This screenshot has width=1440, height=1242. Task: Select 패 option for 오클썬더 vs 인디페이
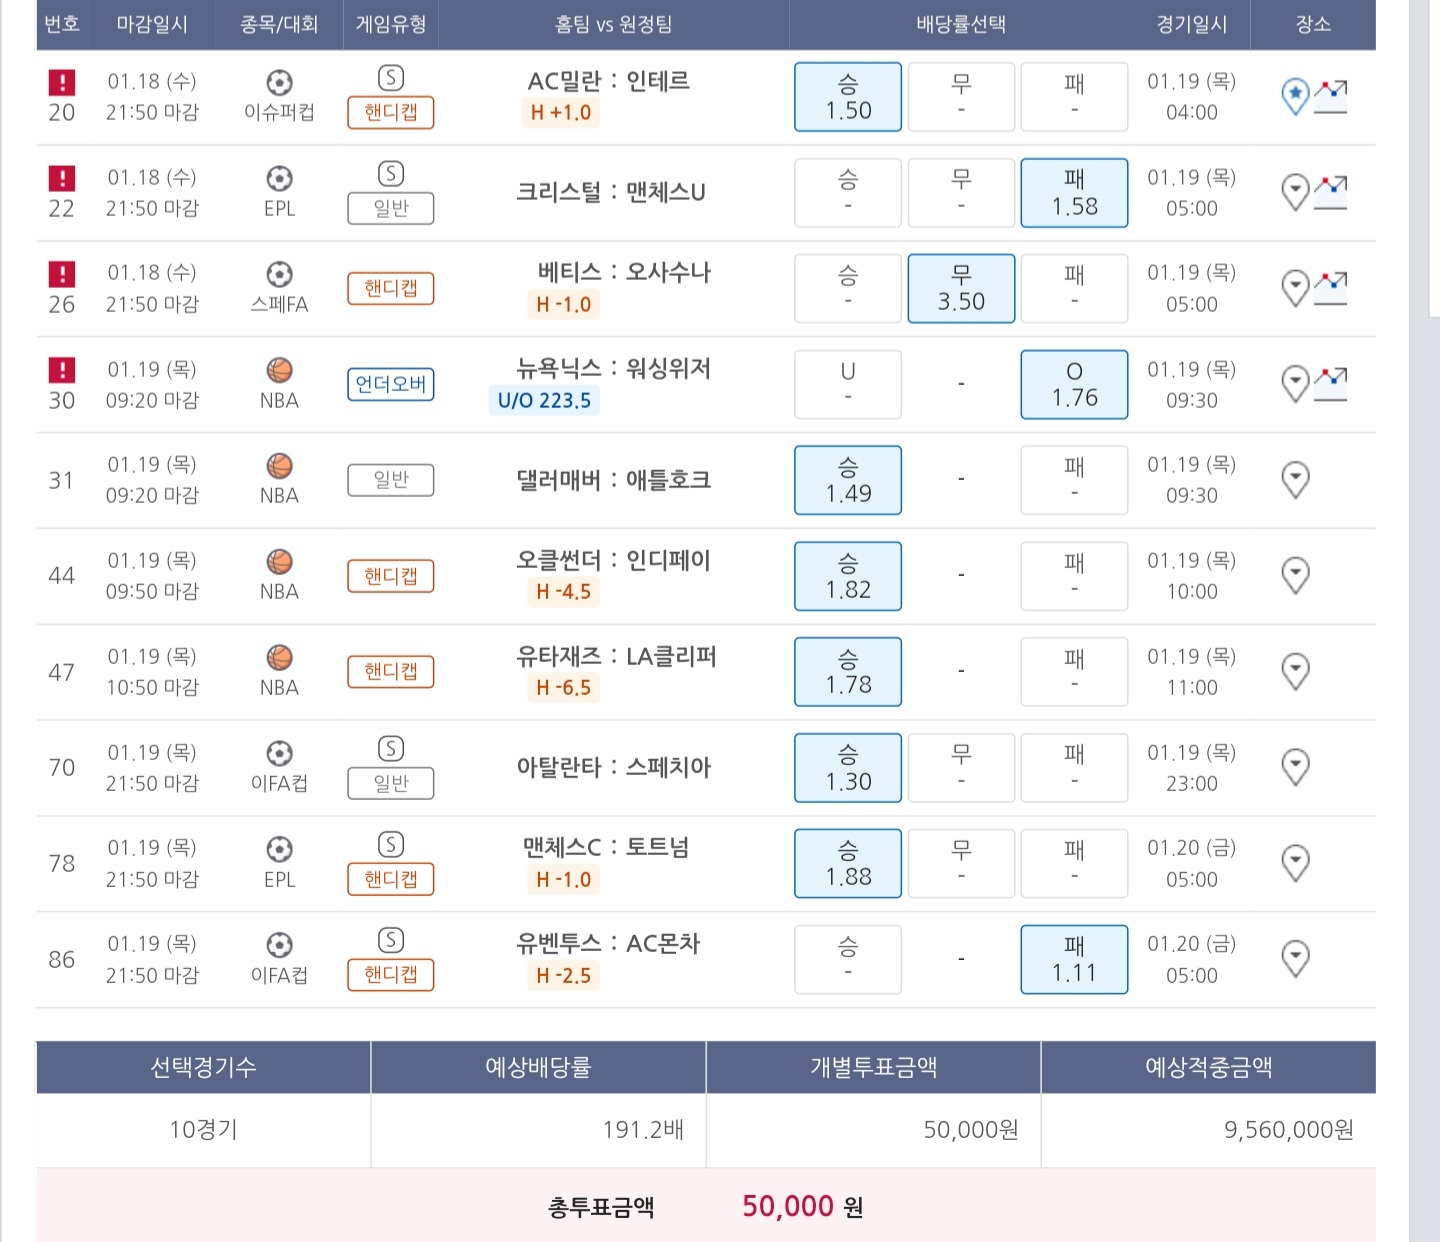1074,576
